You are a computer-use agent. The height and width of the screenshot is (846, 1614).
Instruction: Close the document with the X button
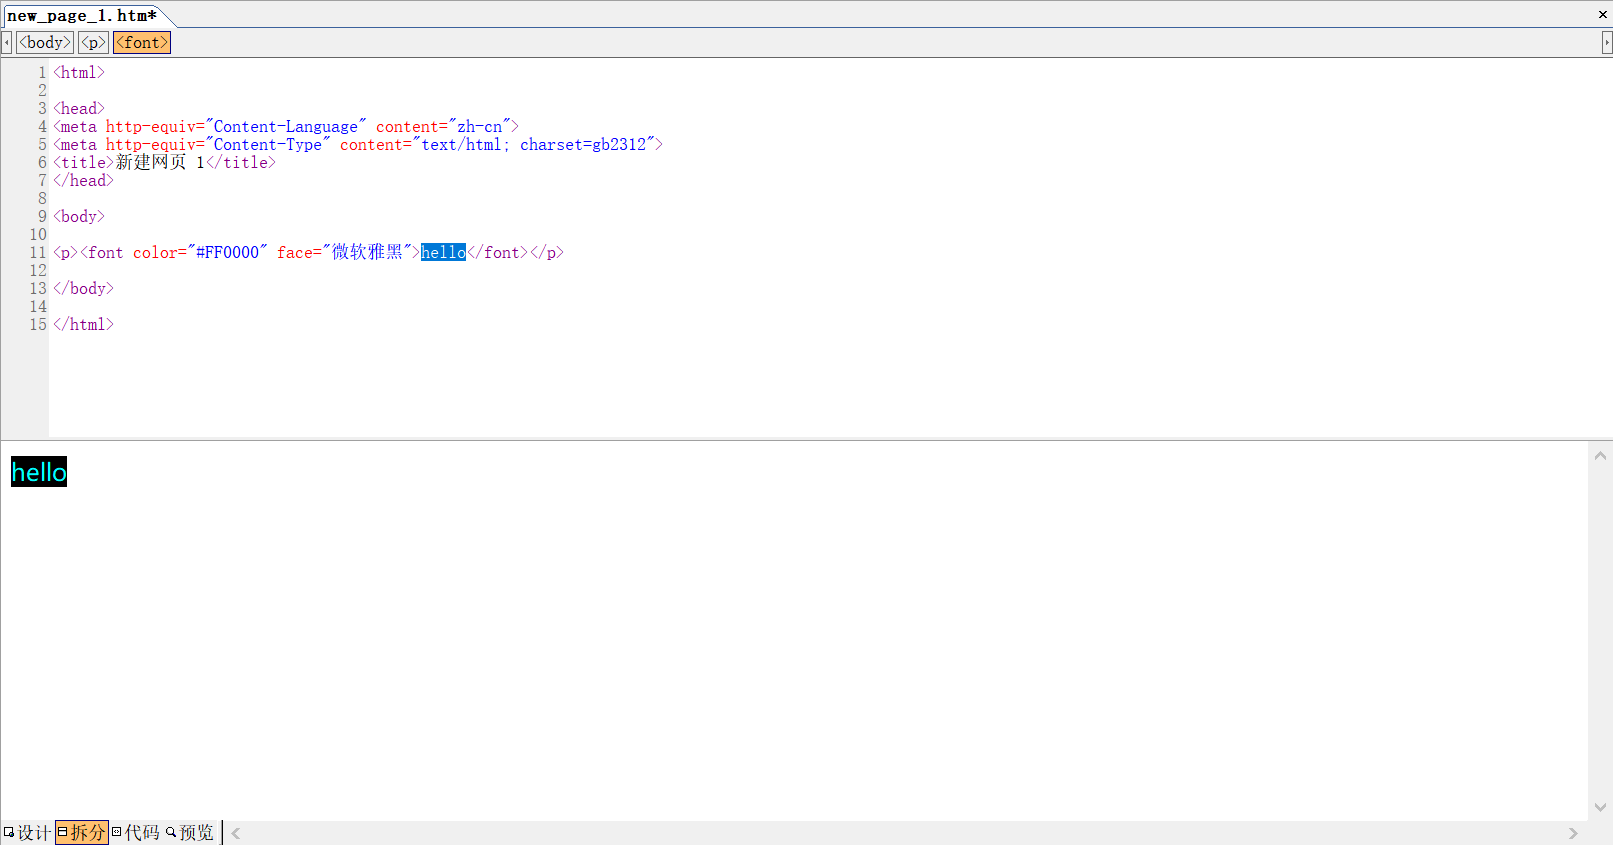pyautogui.click(x=1602, y=14)
